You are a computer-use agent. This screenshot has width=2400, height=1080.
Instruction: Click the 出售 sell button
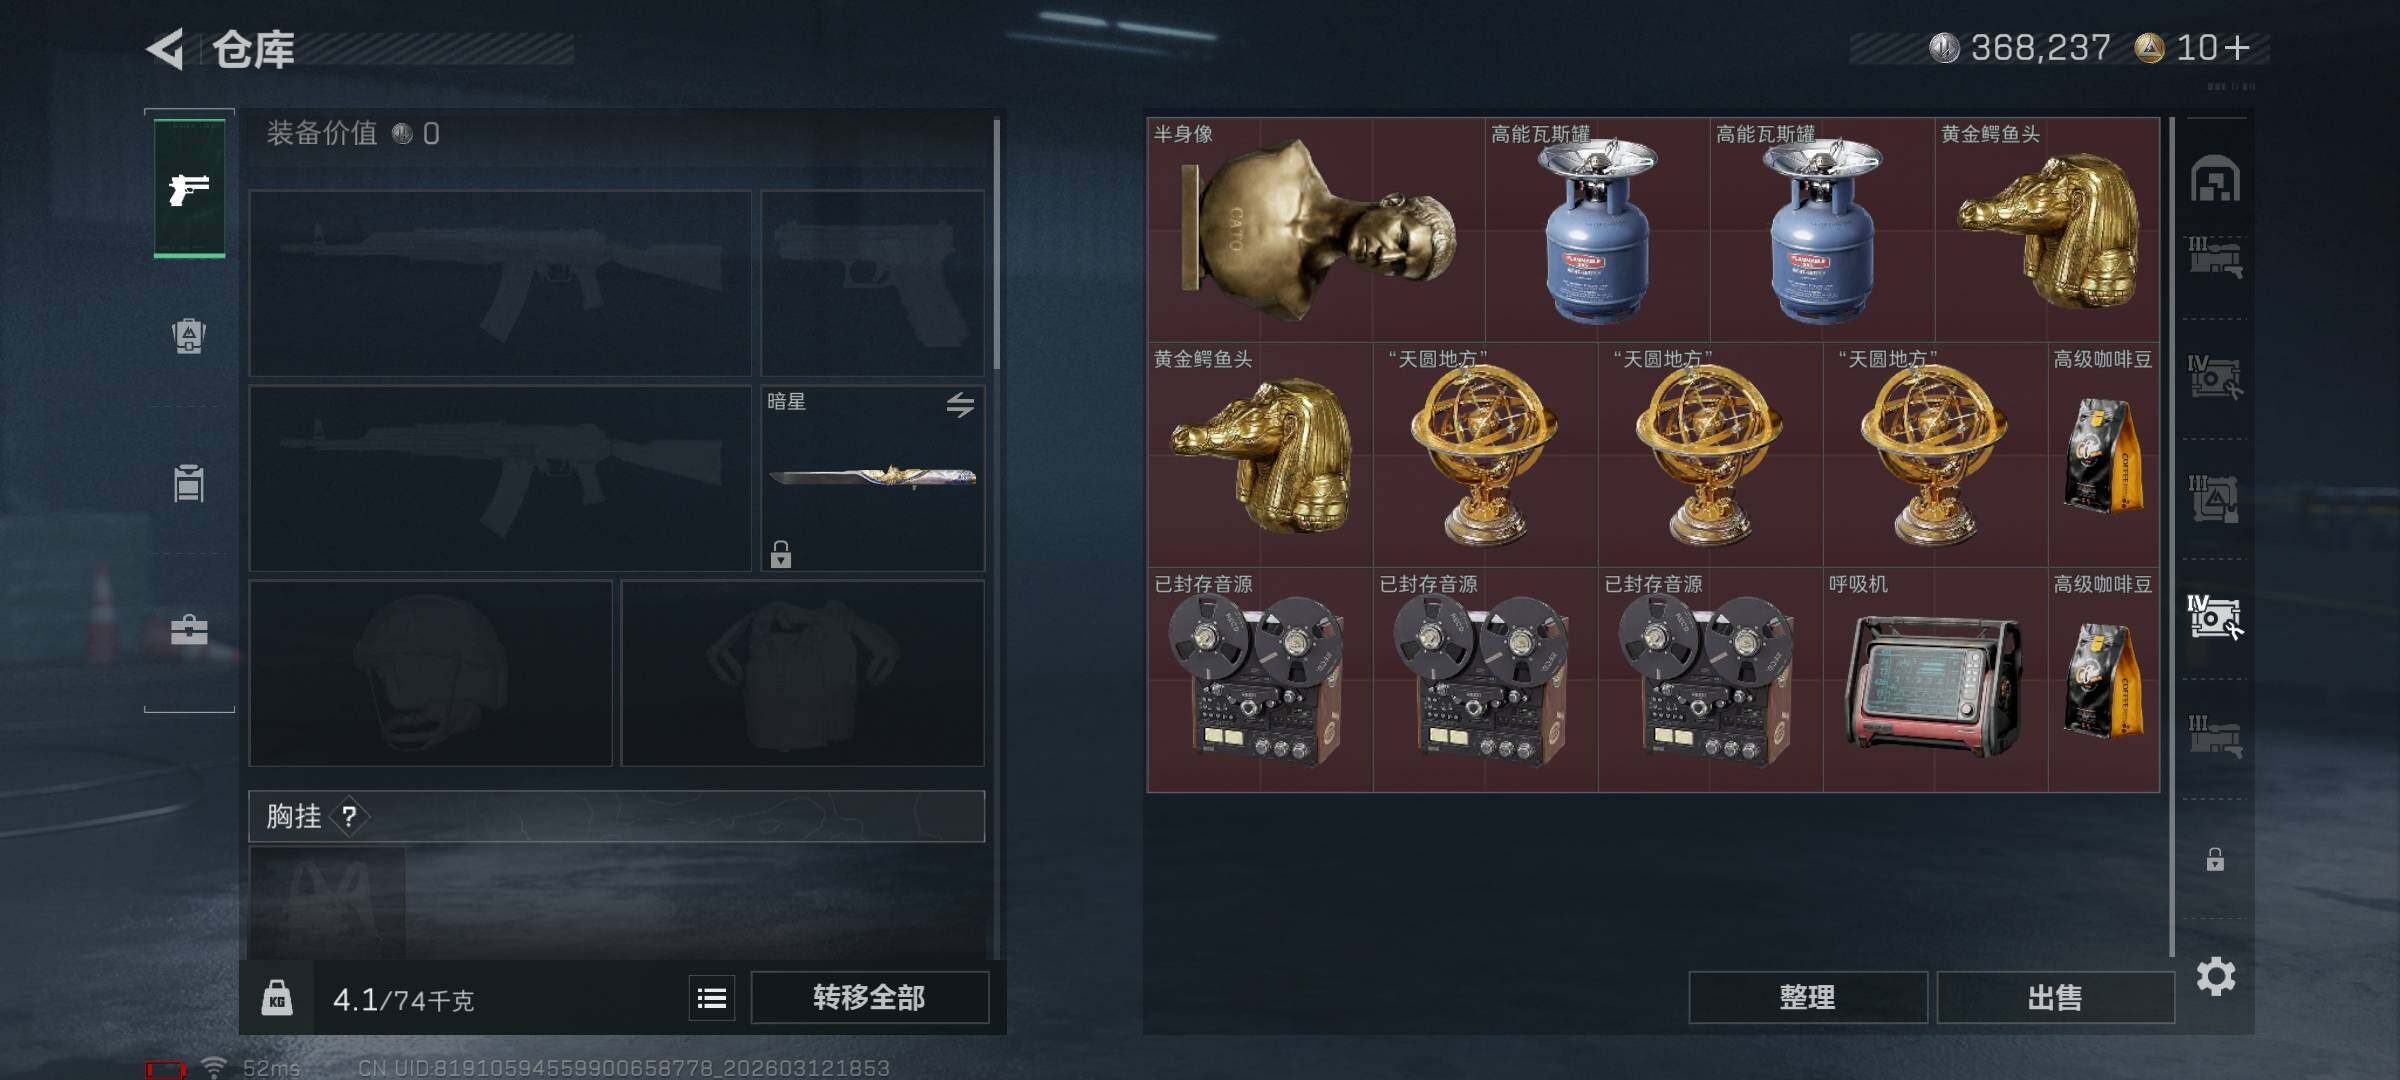[x=2055, y=997]
